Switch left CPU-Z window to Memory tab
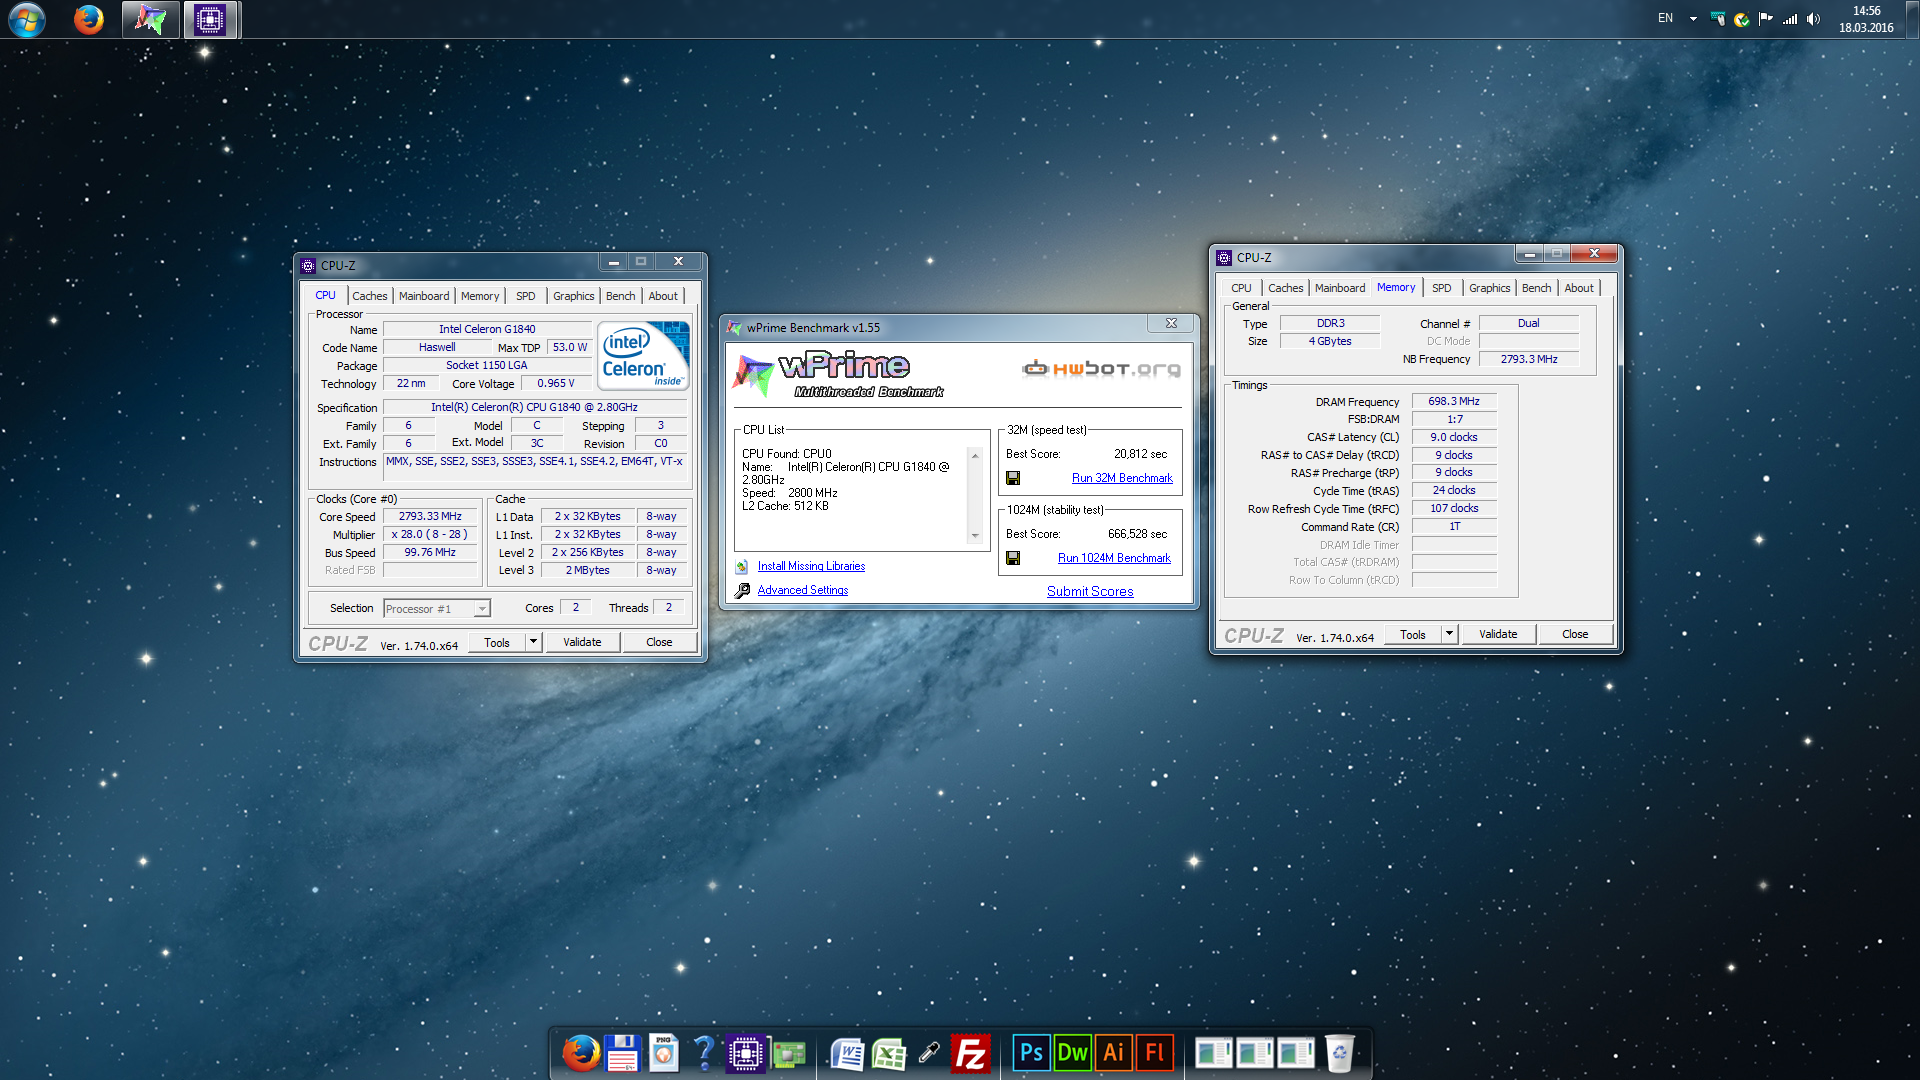 coord(480,296)
